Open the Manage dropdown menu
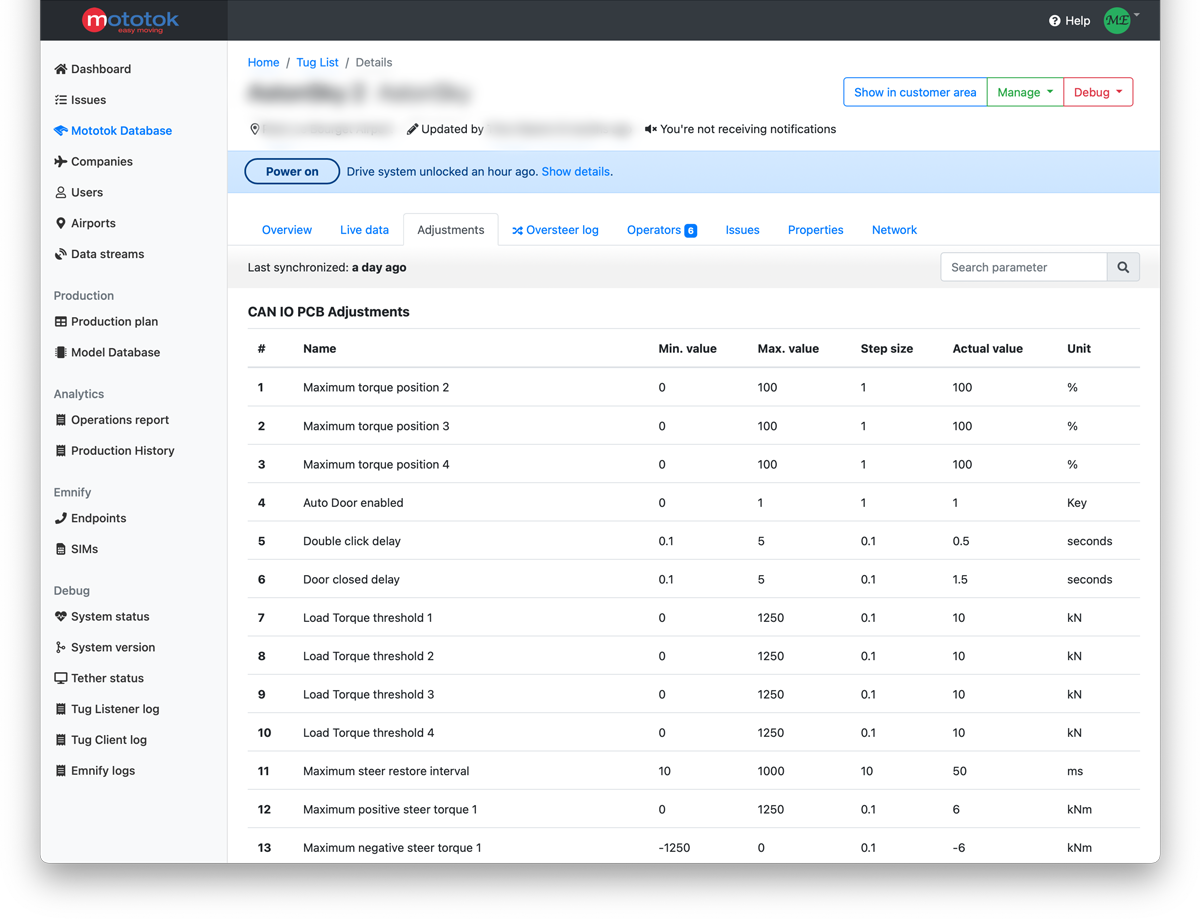This screenshot has width=1200, height=919. pos(1025,92)
